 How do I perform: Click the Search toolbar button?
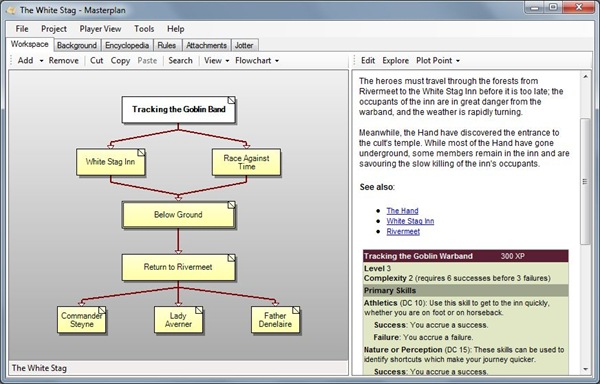180,60
